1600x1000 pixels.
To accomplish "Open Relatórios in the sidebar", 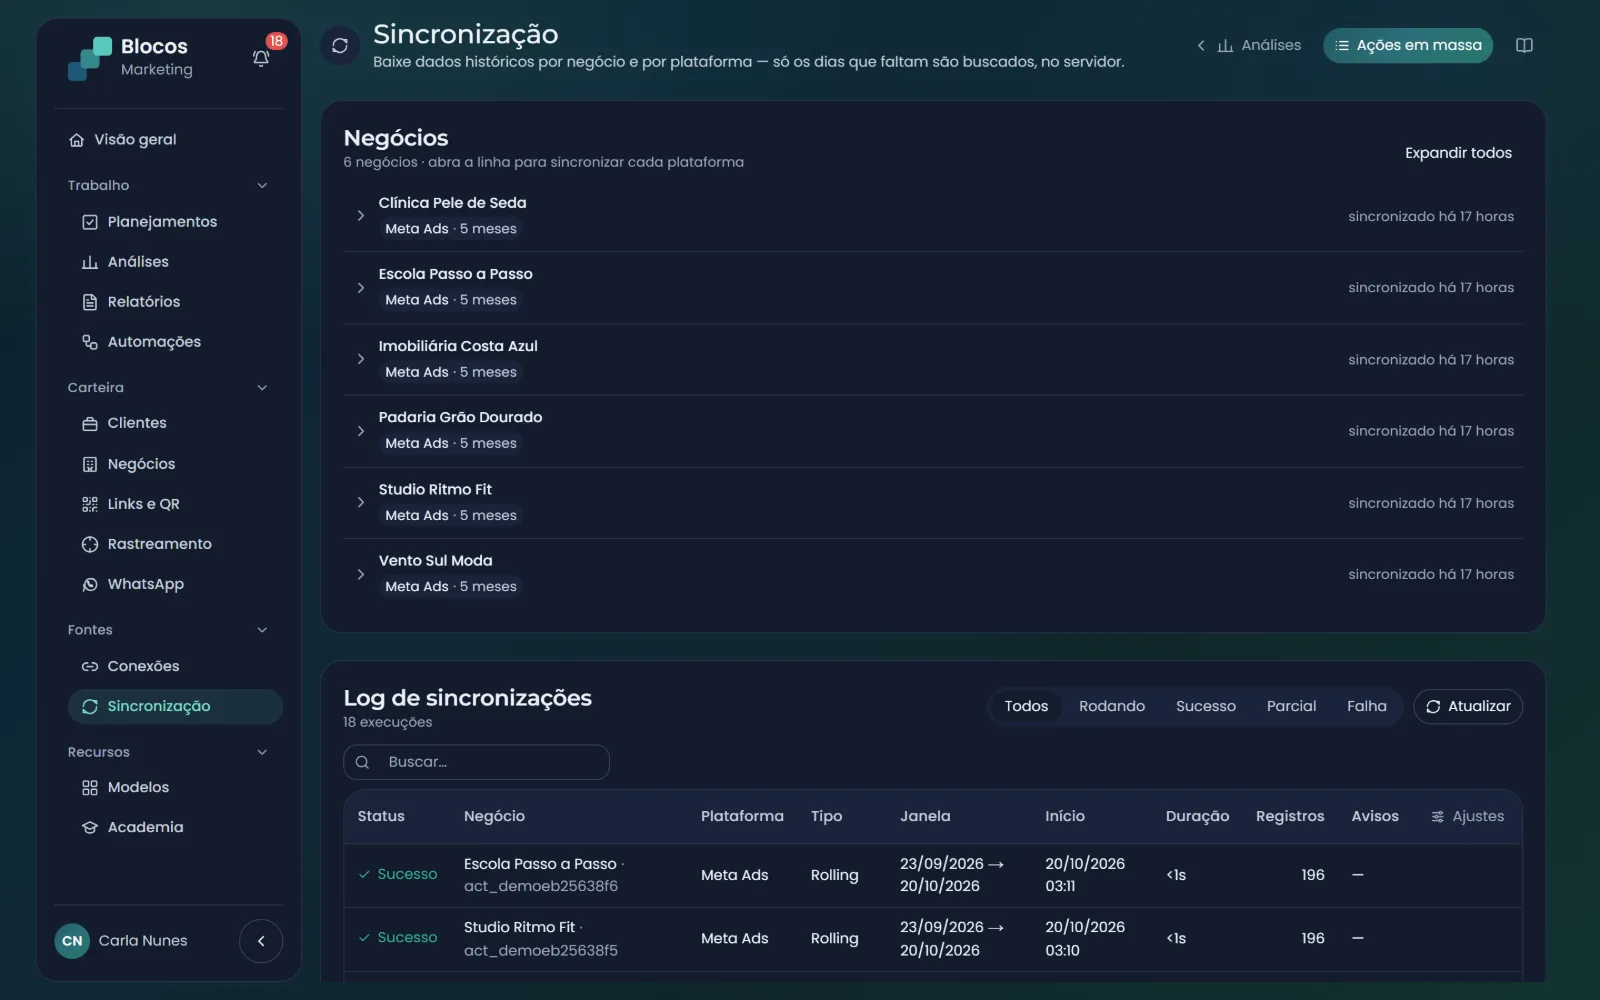I will [175, 302].
